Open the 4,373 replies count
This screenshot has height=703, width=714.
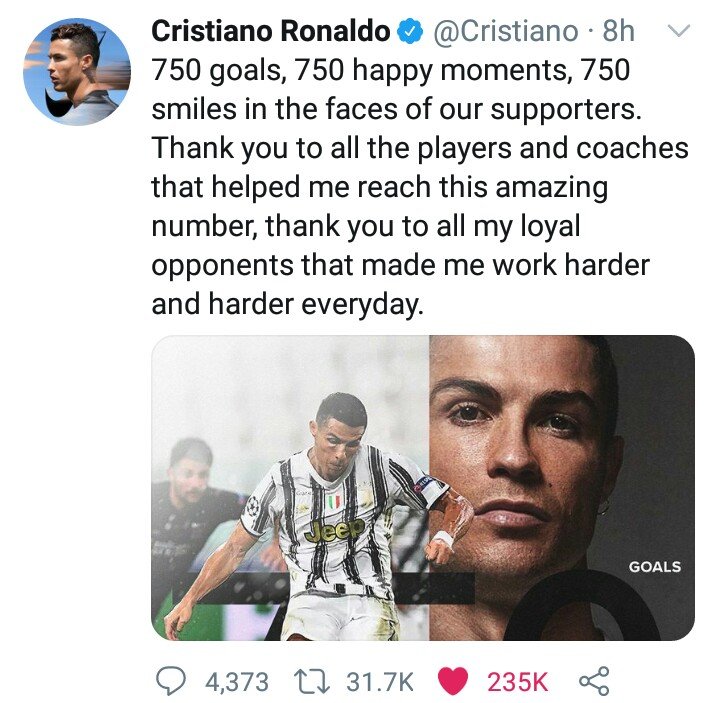237,682
